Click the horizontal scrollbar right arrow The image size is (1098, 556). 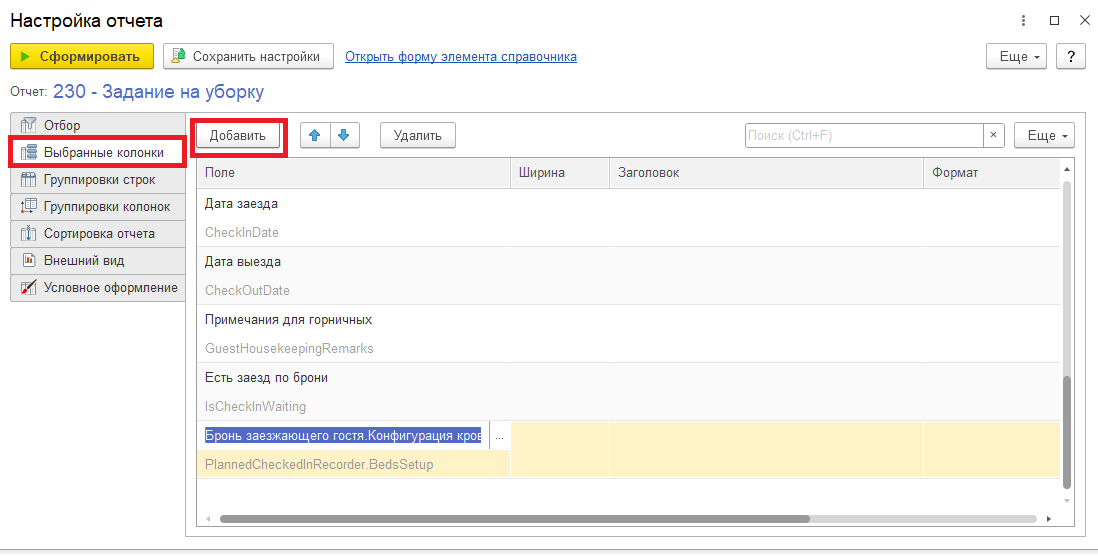coord(1049,520)
